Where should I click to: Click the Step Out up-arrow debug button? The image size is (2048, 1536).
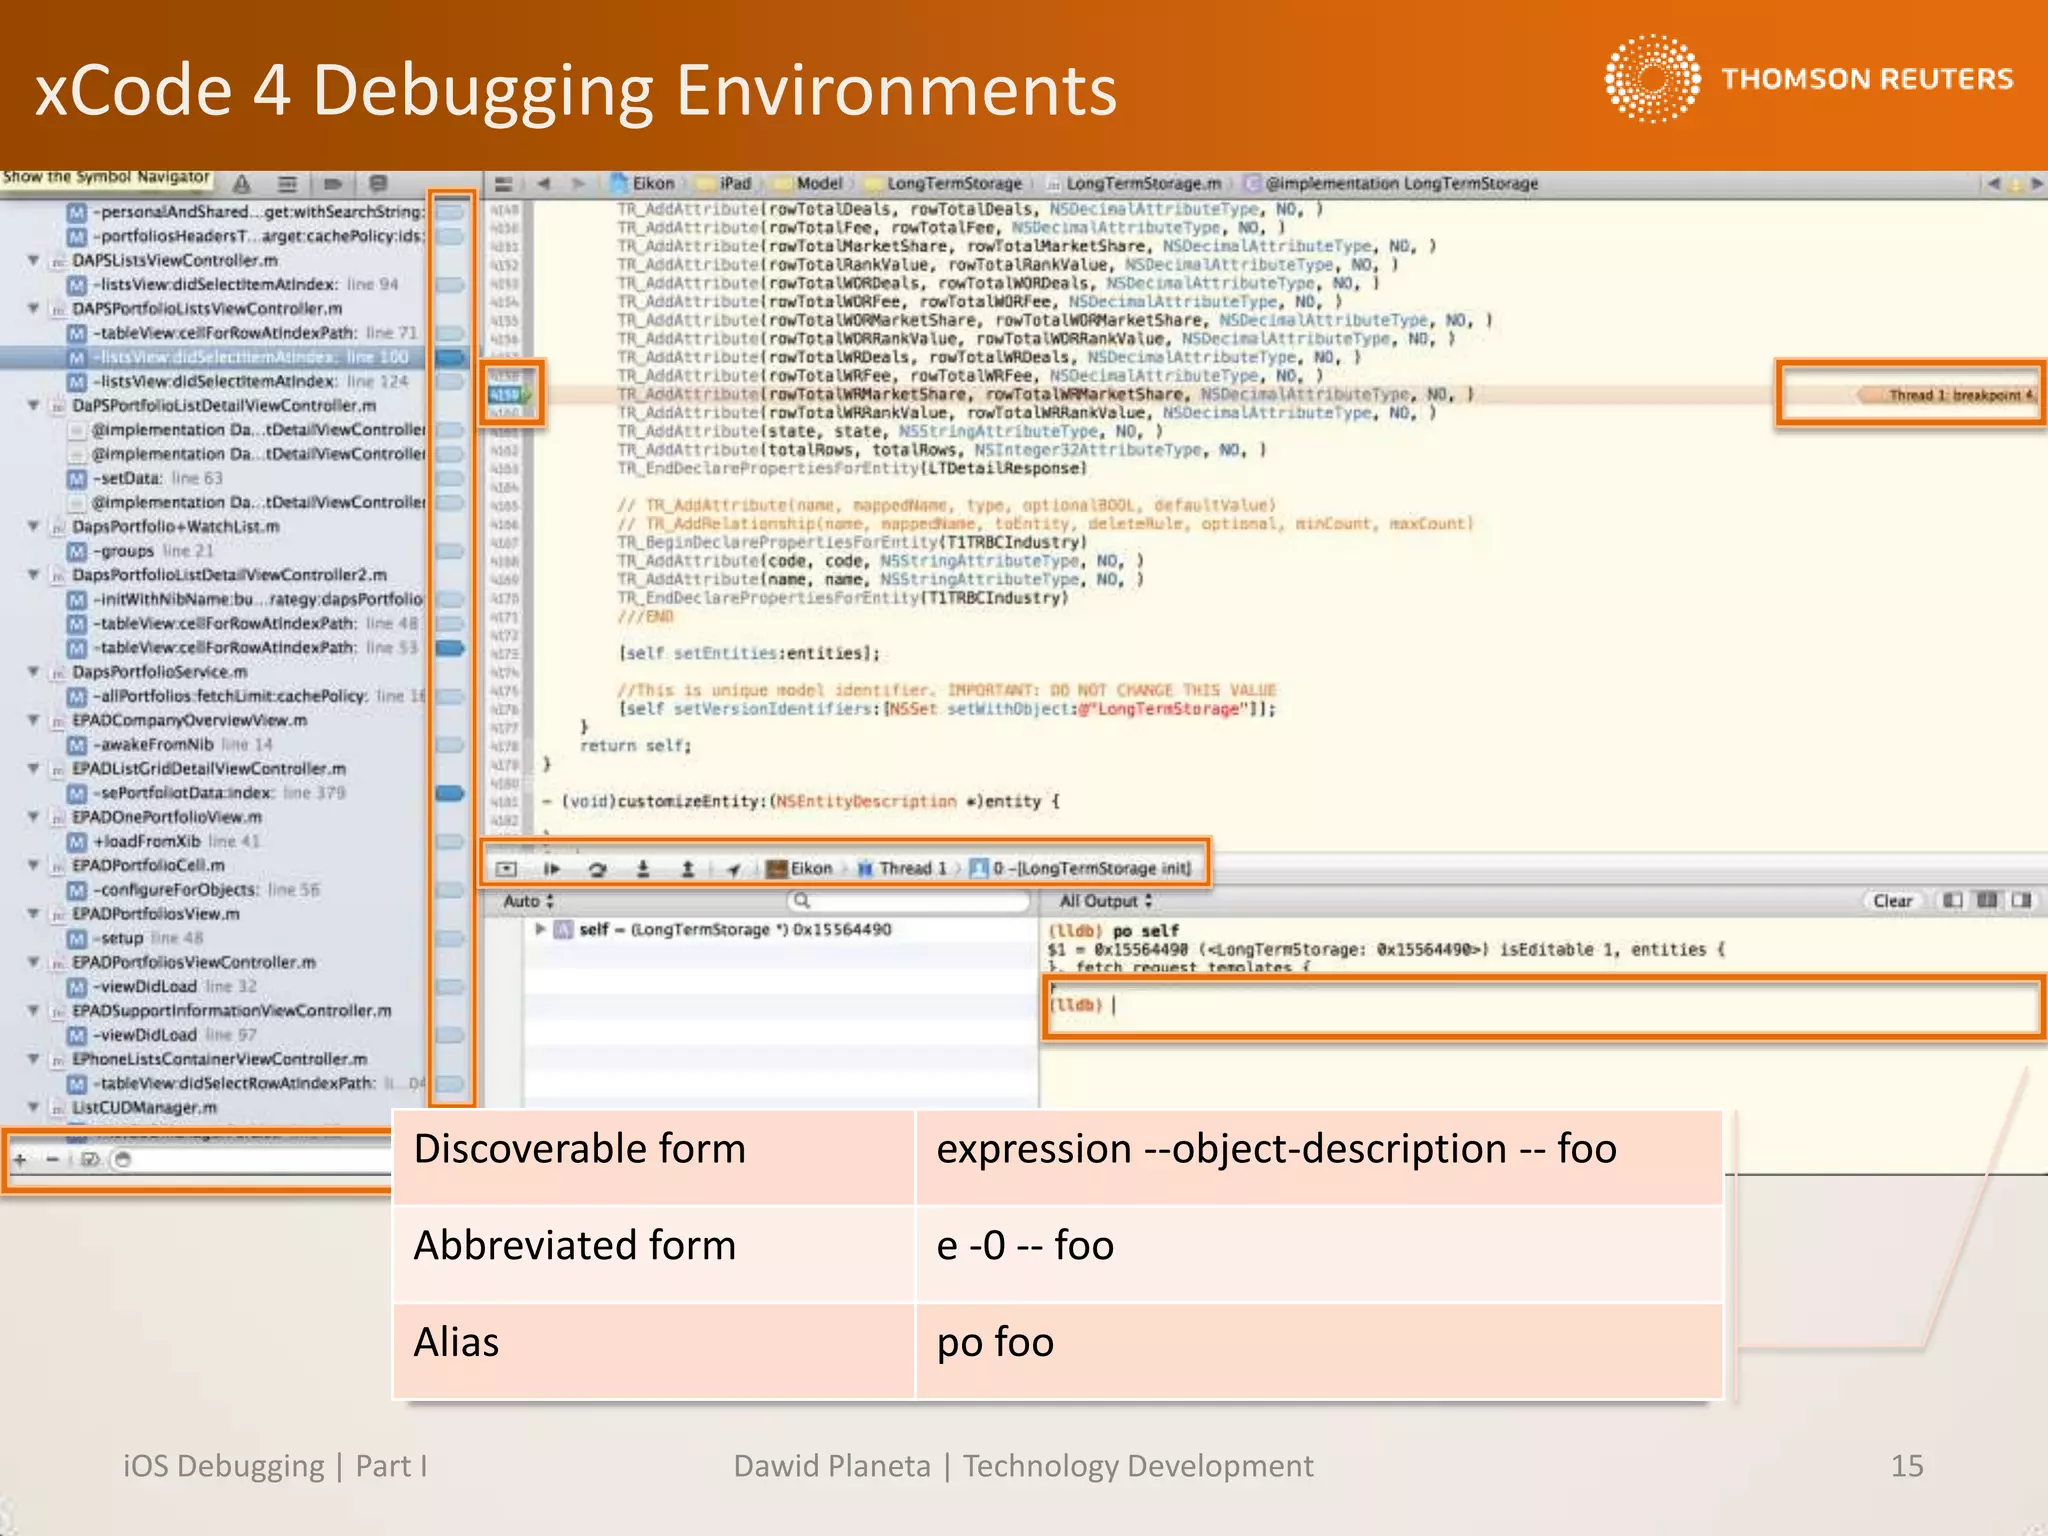(x=687, y=869)
